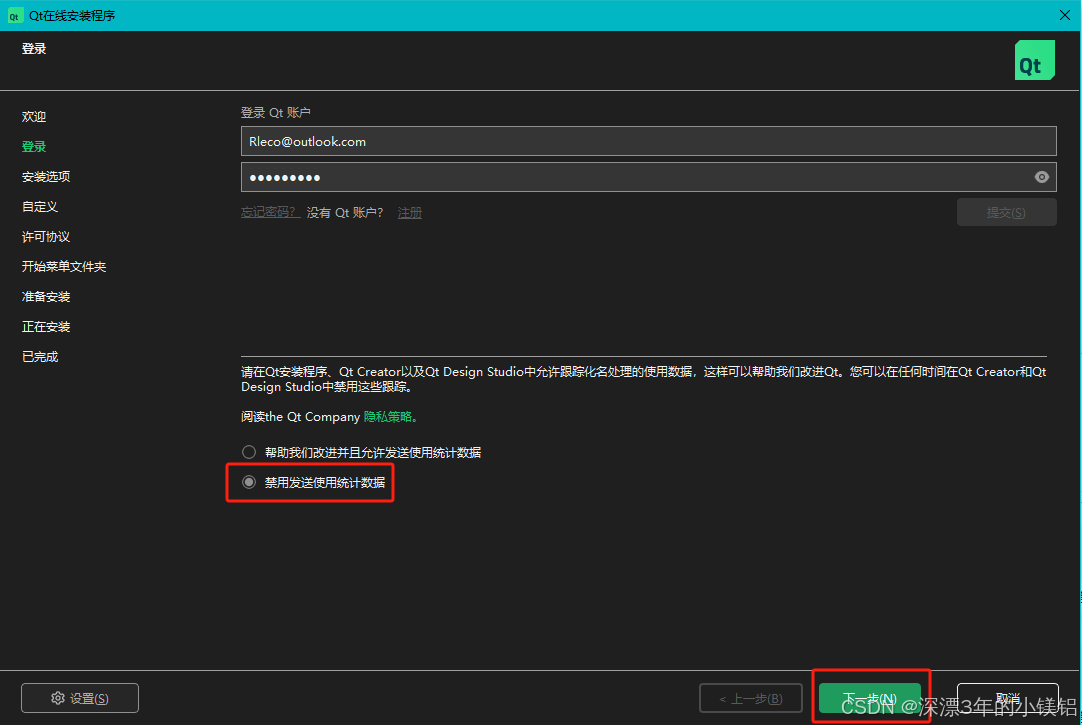
Task: Select the 准备安装 step in sidebar
Action: pyautogui.click(x=46, y=297)
